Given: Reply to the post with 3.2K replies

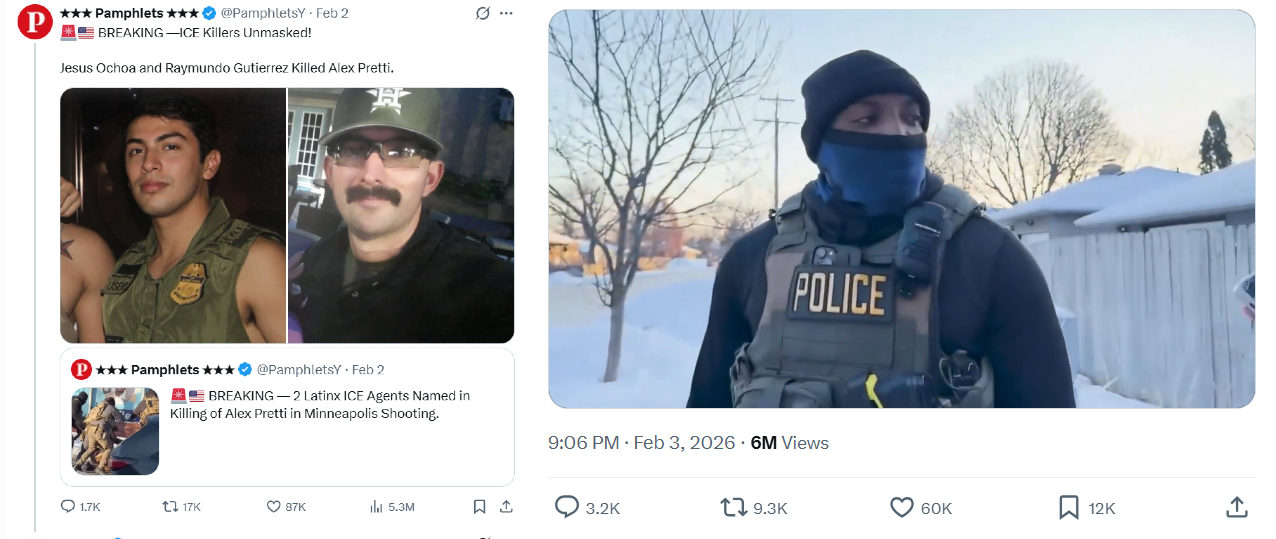Looking at the screenshot, I should click(x=567, y=507).
